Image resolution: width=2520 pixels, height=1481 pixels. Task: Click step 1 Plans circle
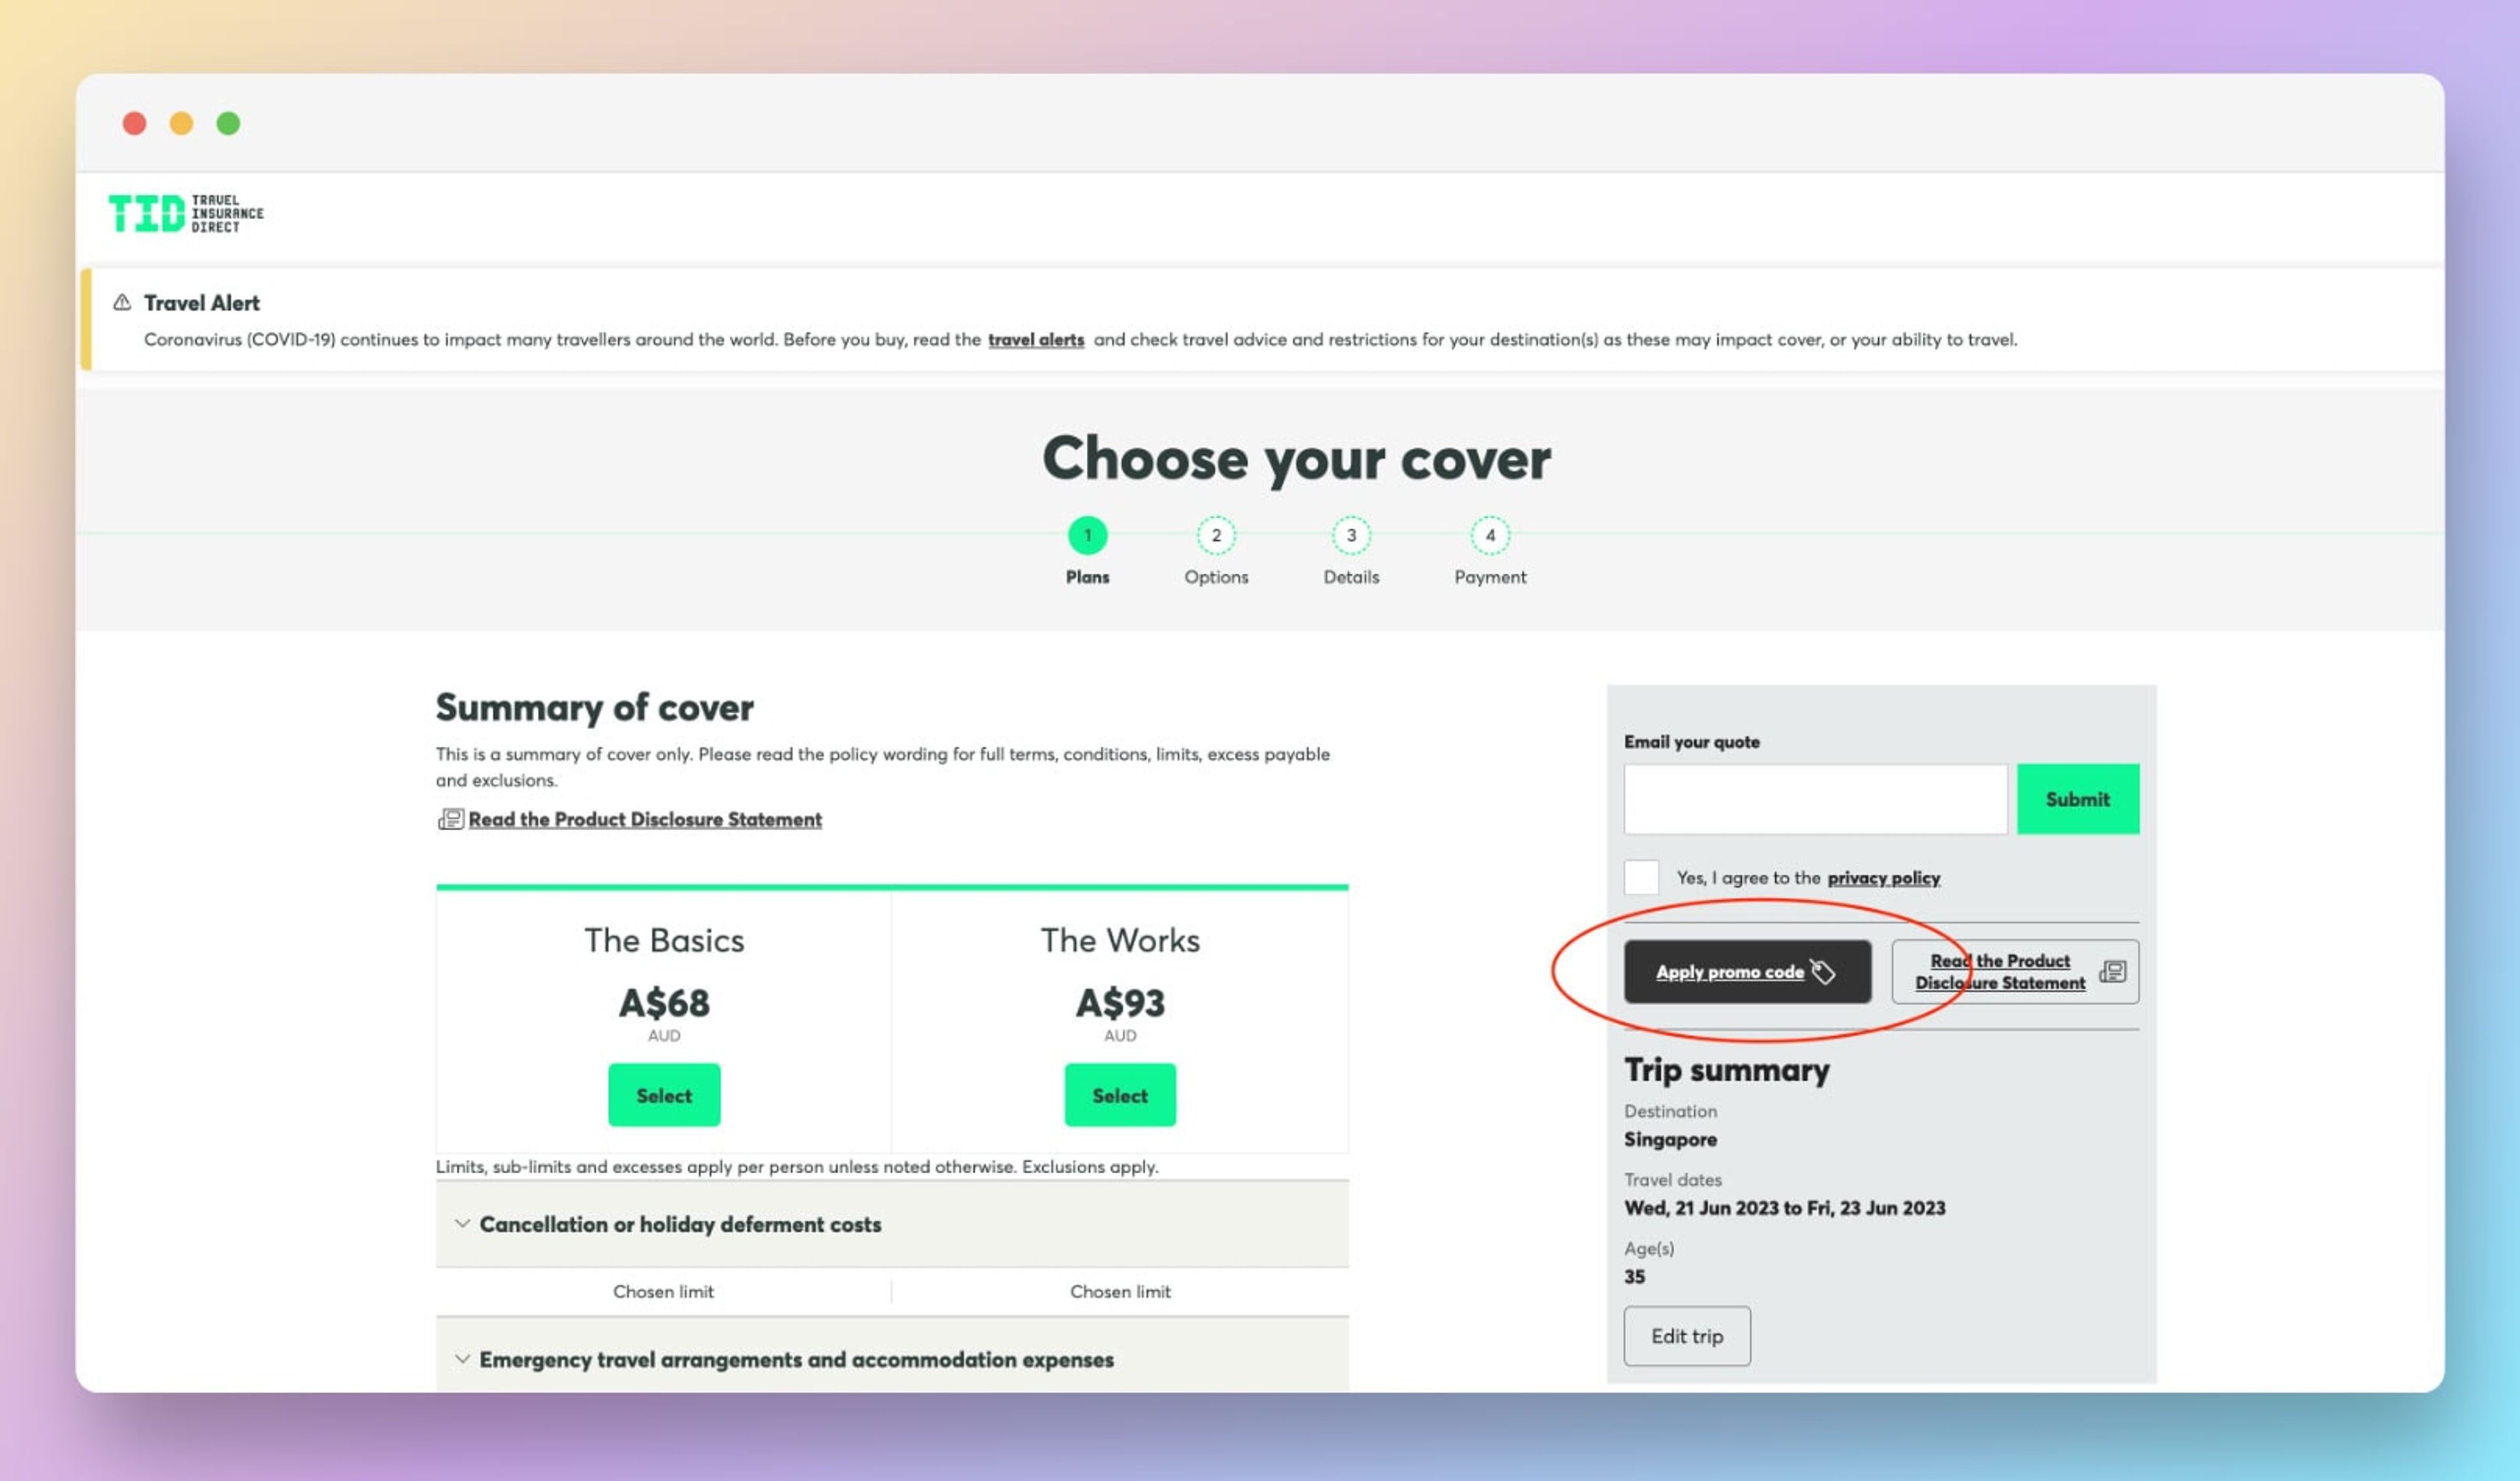1087,535
